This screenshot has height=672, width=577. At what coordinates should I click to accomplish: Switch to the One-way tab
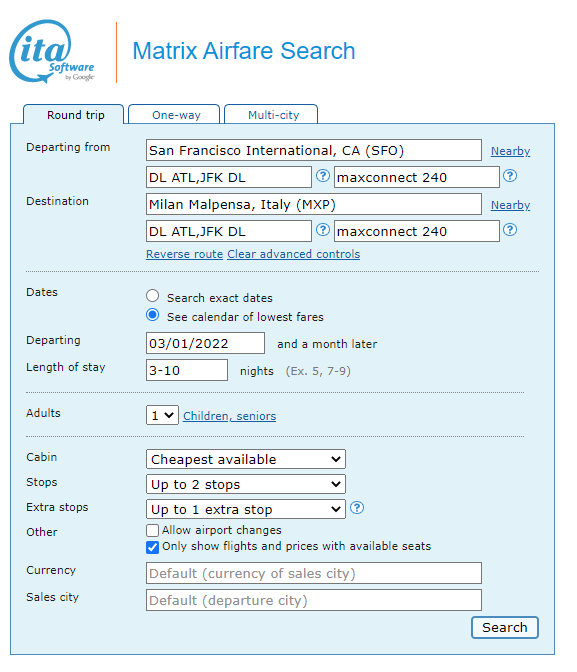pyautogui.click(x=174, y=114)
